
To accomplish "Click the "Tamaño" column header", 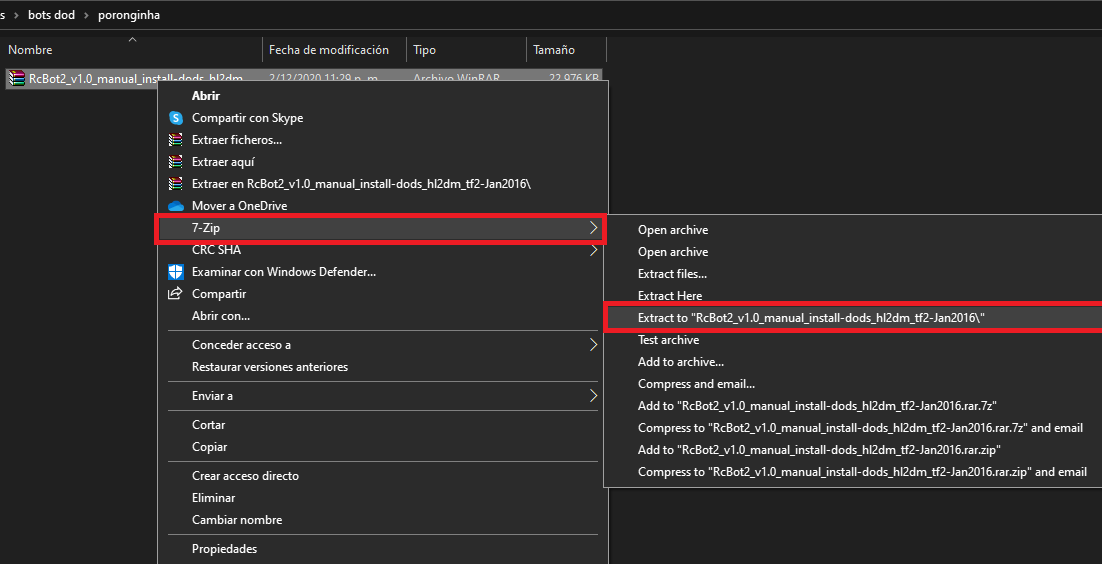I will [x=554, y=50].
